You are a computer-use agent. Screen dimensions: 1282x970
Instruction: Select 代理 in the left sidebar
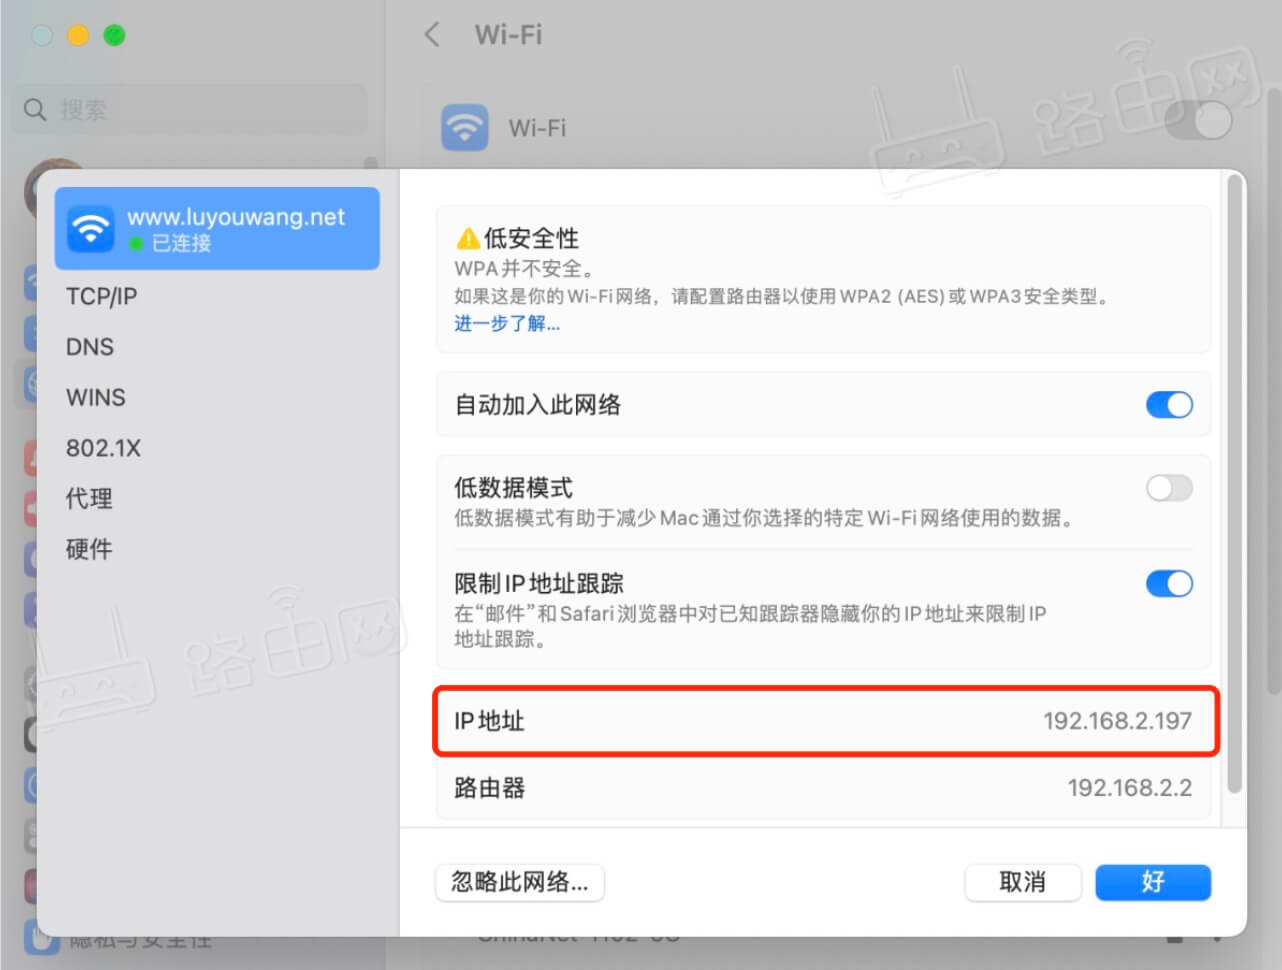[89, 498]
